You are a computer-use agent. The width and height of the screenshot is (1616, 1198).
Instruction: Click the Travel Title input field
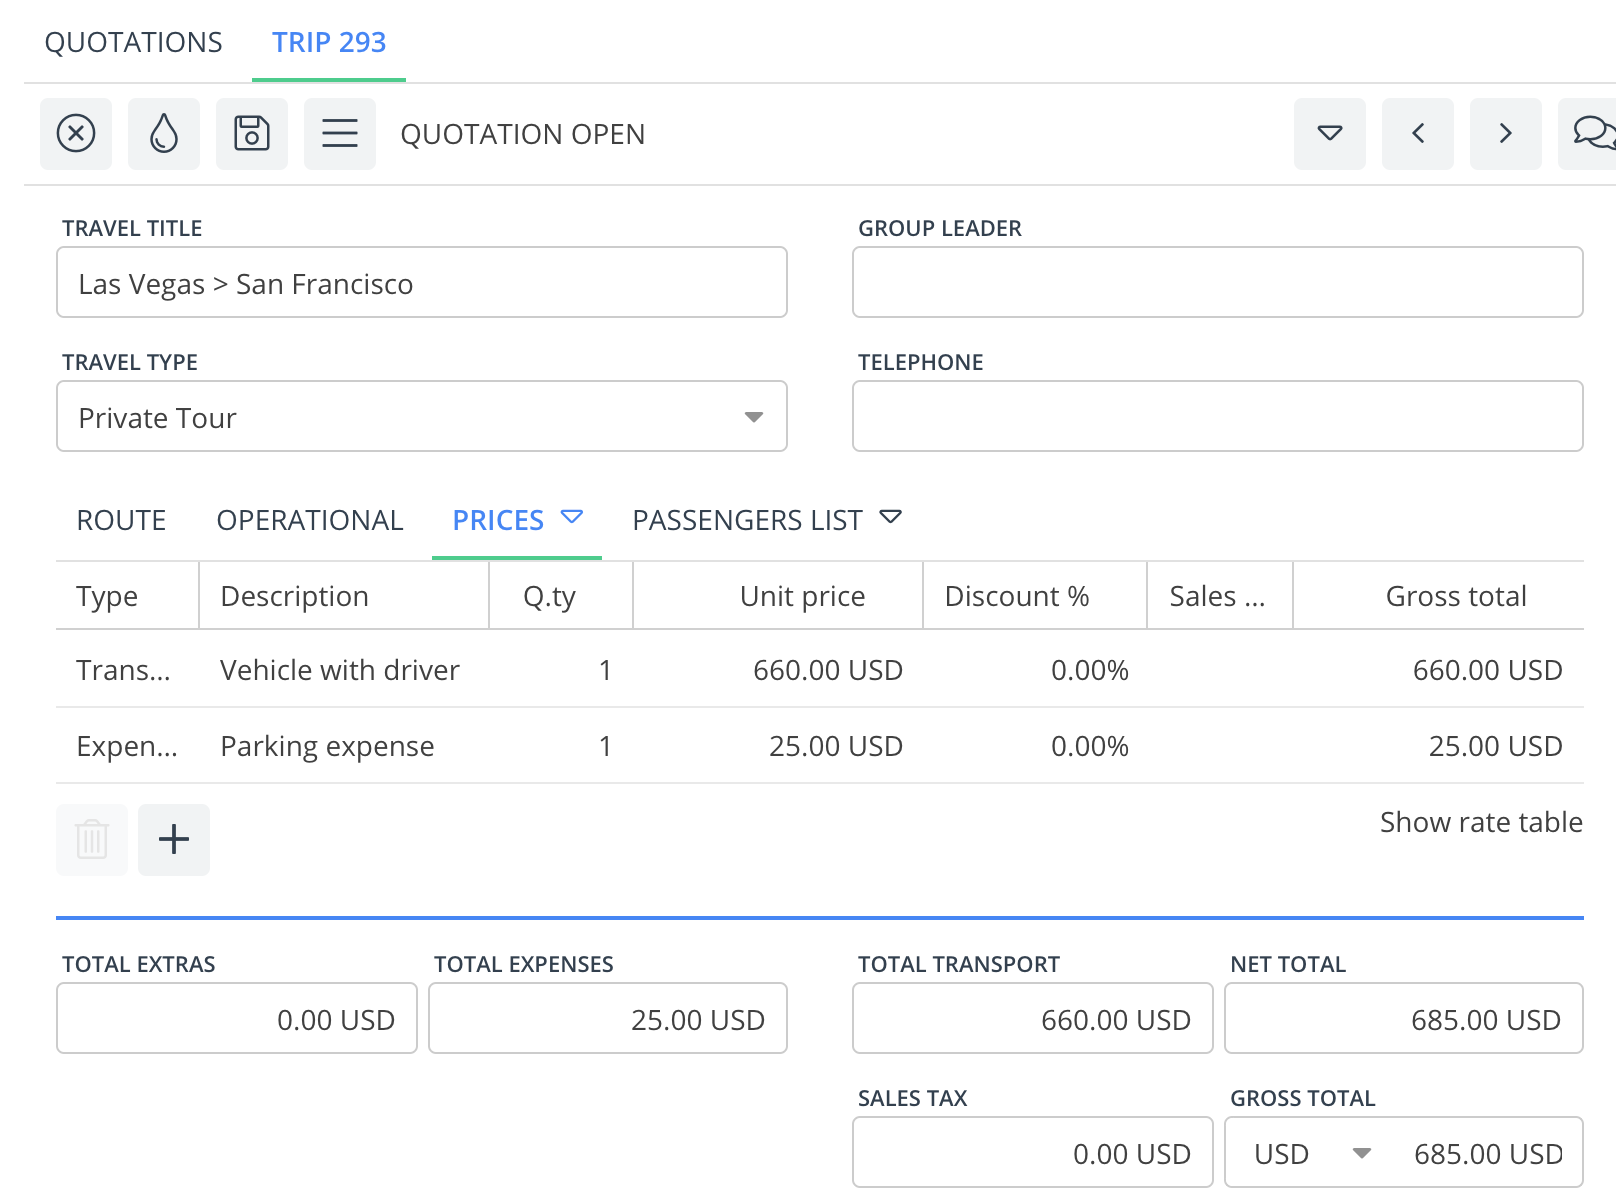[x=421, y=283]
